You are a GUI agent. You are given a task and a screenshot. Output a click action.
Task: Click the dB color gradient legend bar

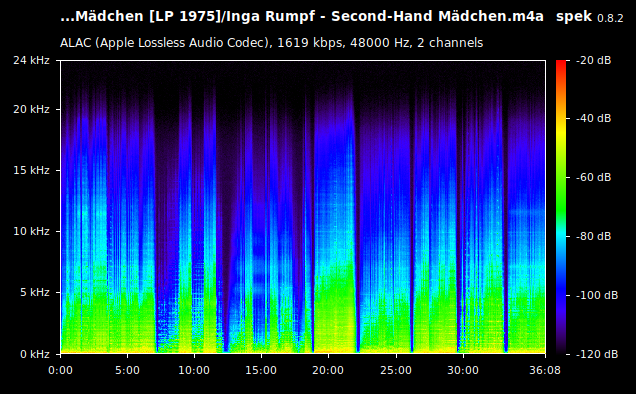click(561, 207)
